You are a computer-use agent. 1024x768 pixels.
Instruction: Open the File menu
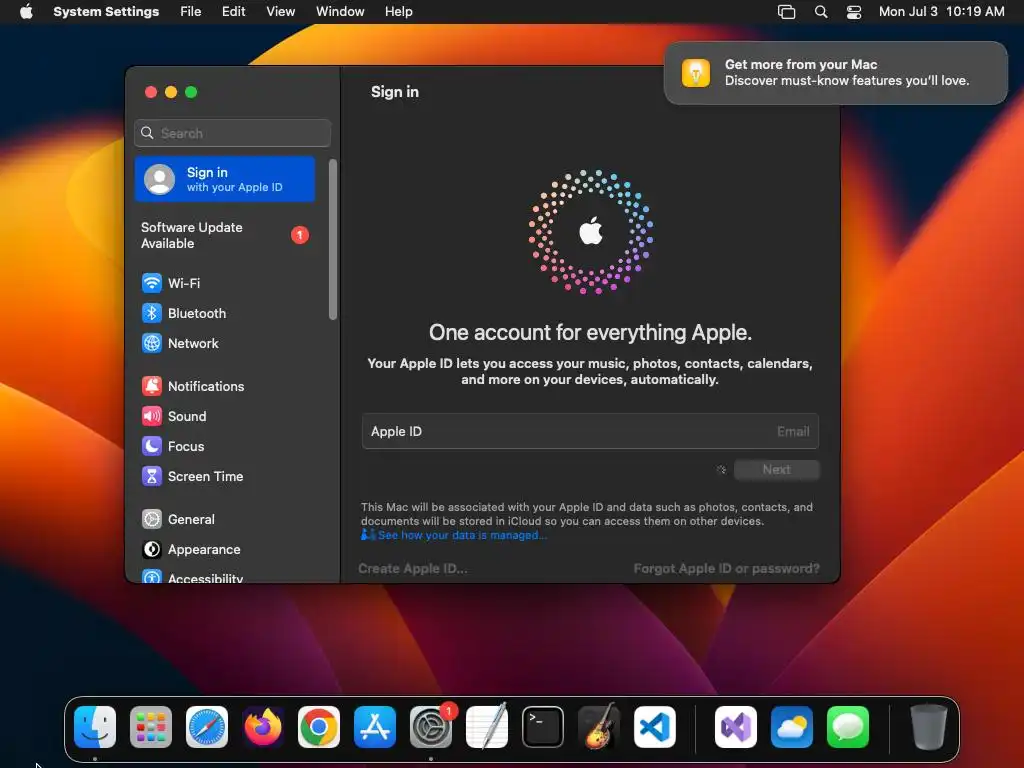(x=191, y=12)
